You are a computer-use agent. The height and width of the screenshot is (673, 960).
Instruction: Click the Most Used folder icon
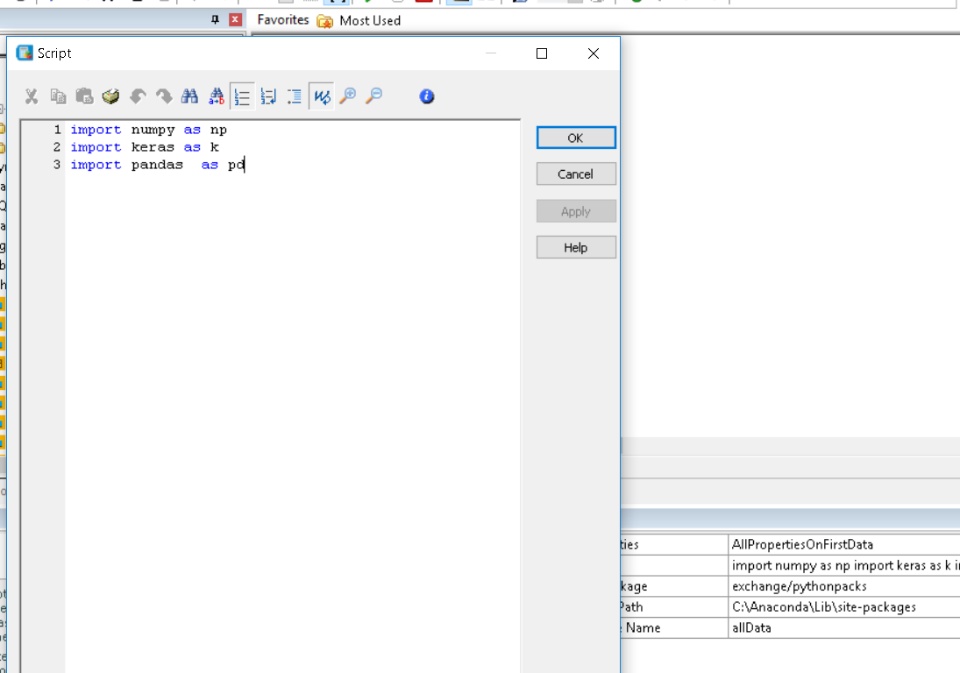pyautogui.click(x=324, y=21)
